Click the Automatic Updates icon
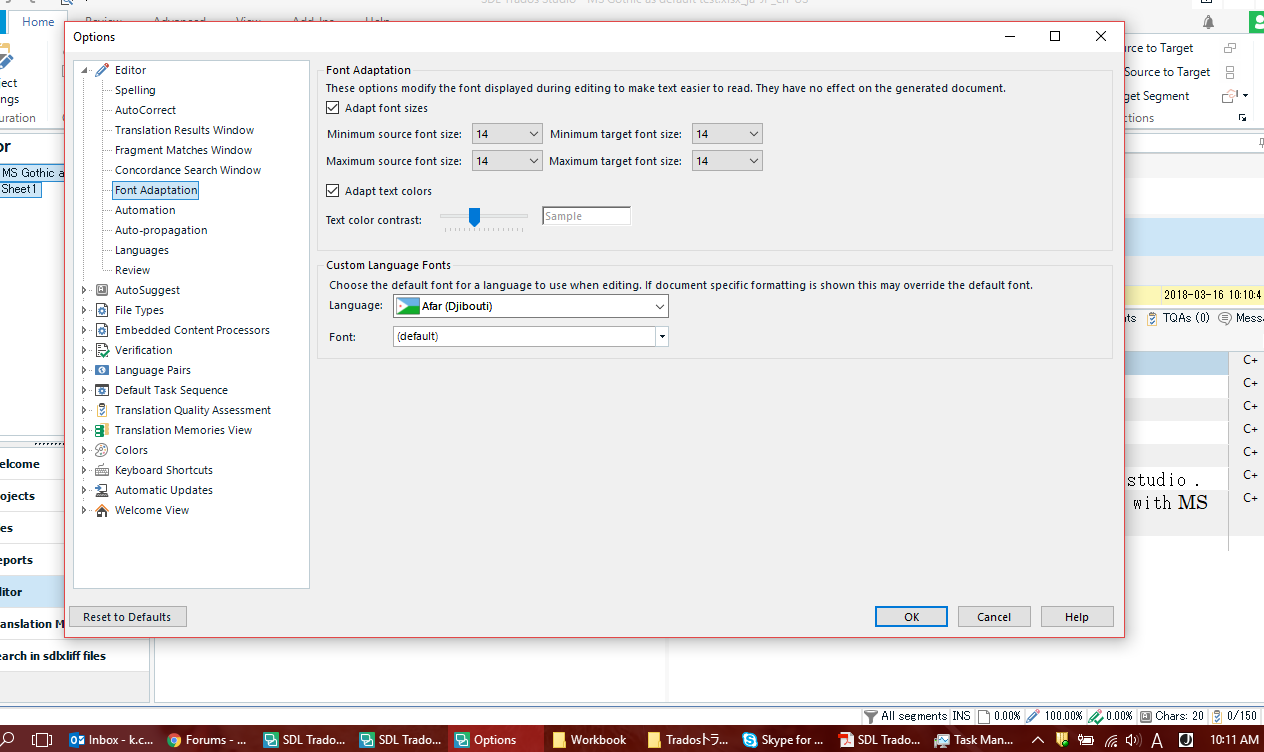The image size is (1264, 752). pos(101,490)
